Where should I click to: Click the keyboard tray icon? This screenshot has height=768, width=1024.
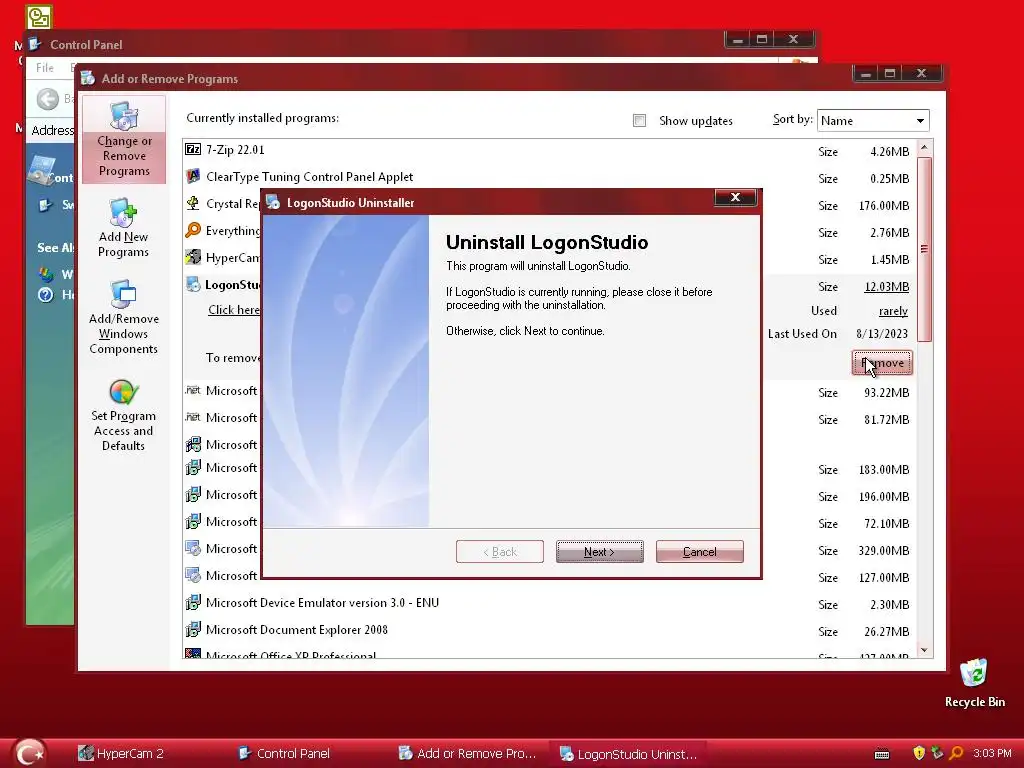[x=882, y=754]
